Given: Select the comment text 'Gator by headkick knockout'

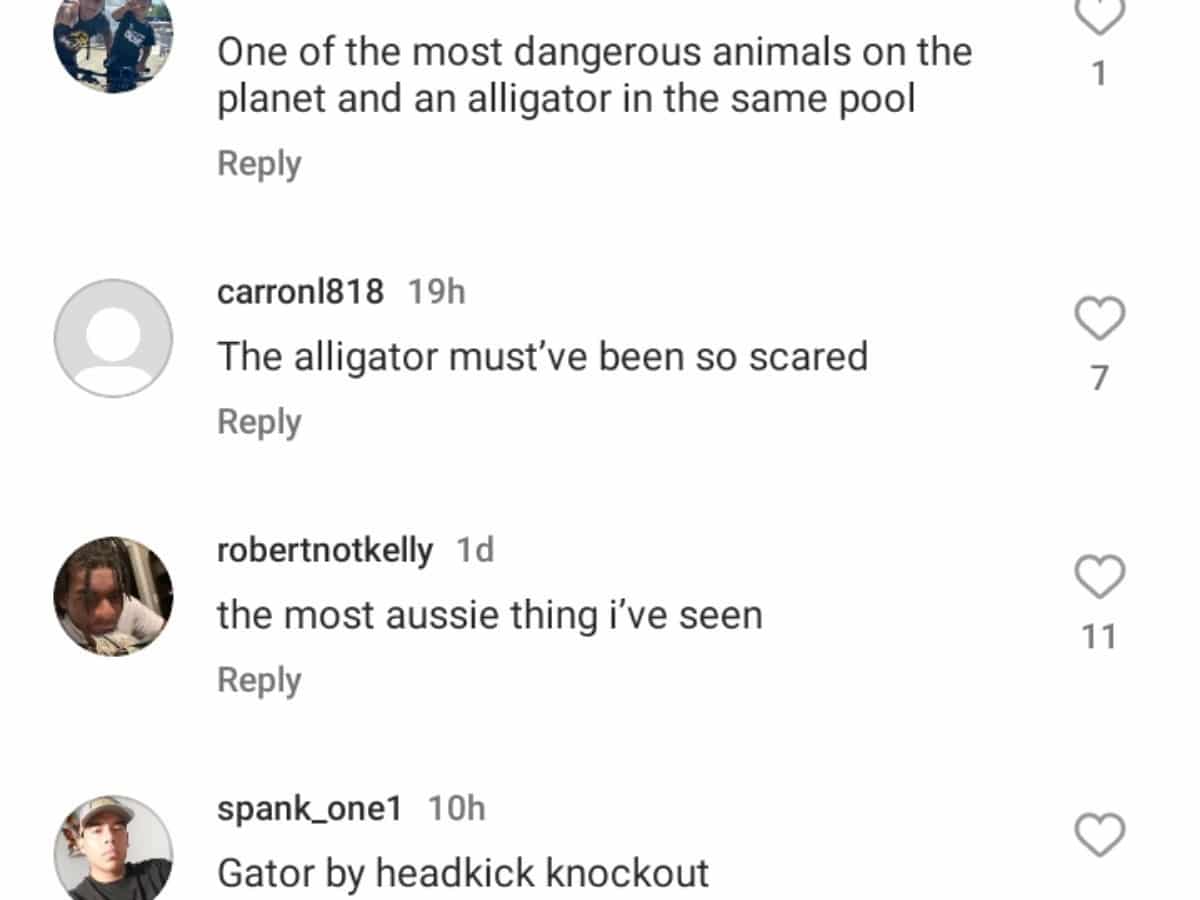Looking at the screenshot, I should point(463,873).
